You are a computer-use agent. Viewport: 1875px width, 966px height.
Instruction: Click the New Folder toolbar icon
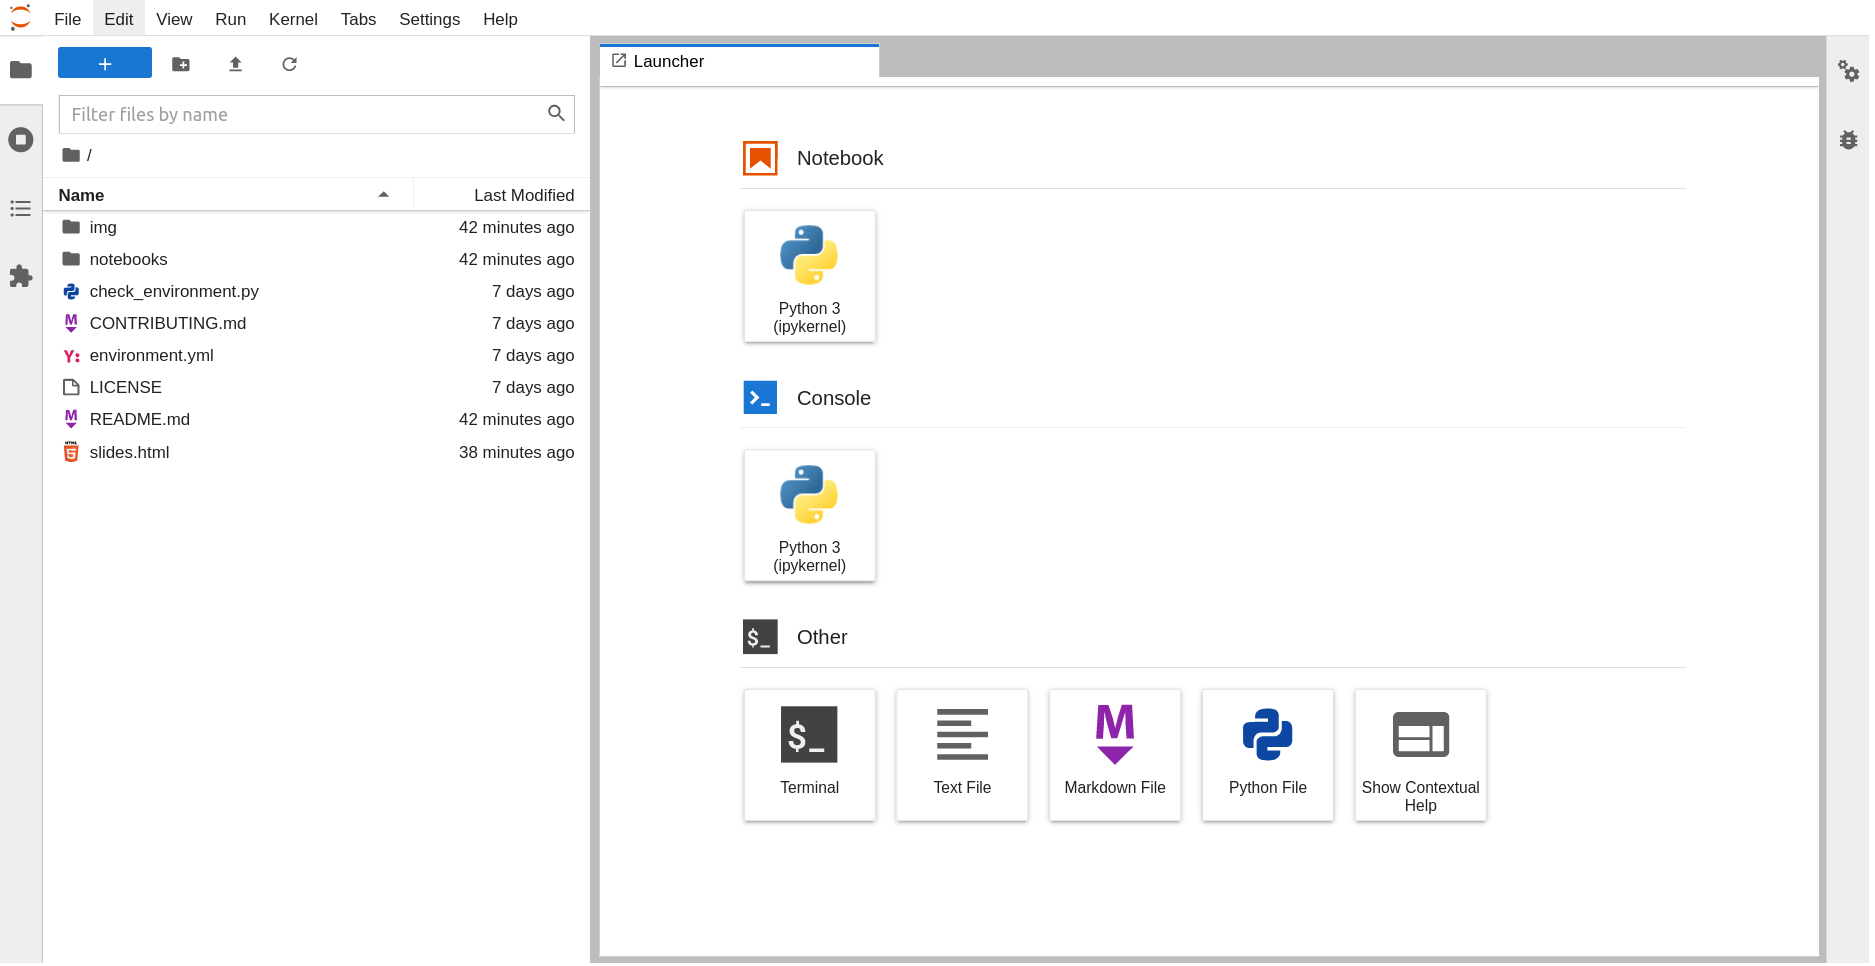point(181,64)
